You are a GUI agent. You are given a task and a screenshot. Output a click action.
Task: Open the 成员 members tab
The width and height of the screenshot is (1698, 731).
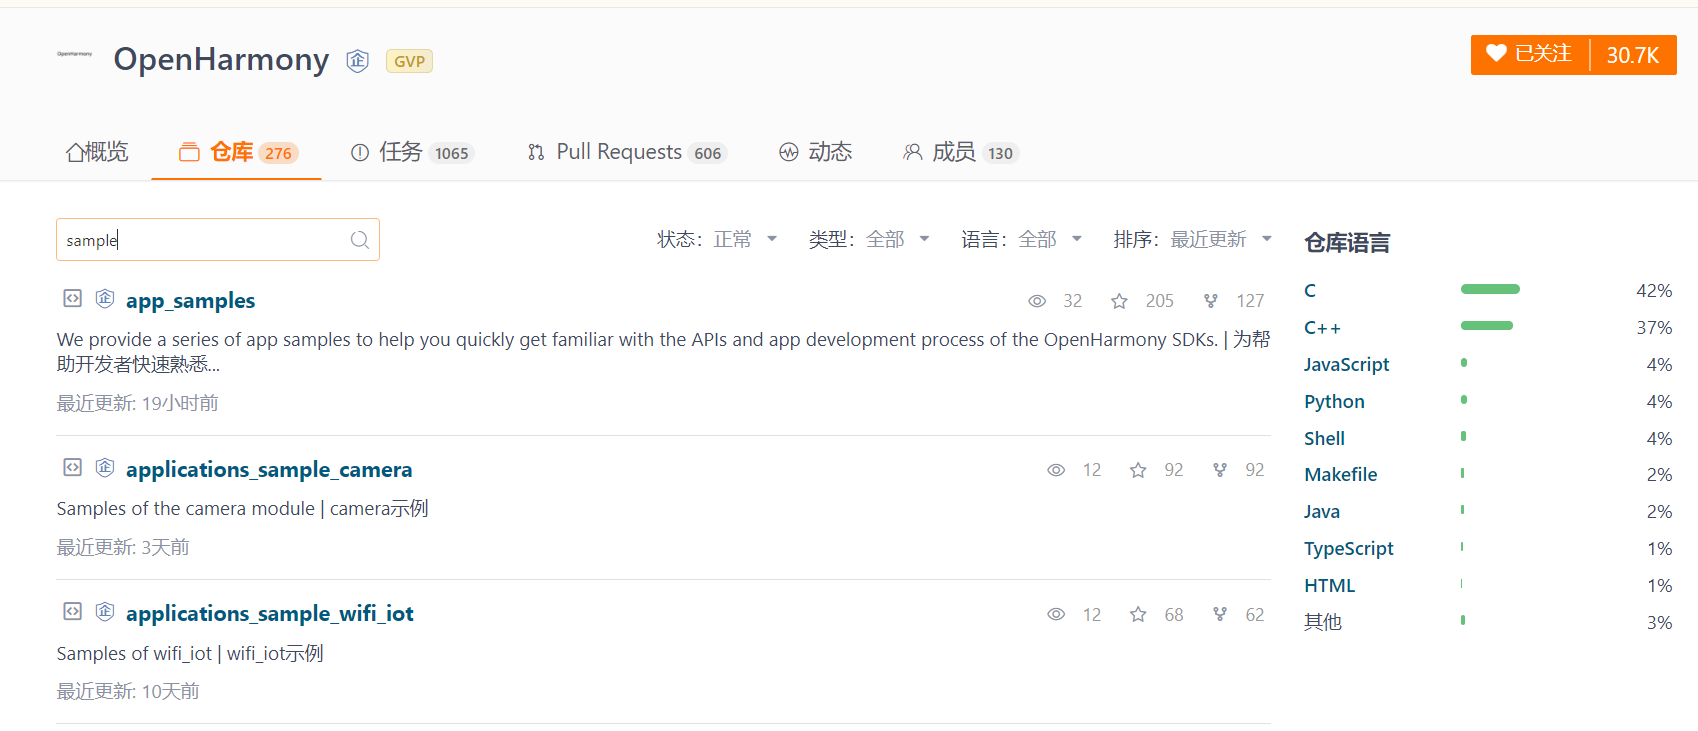click(x=960, y=152)
